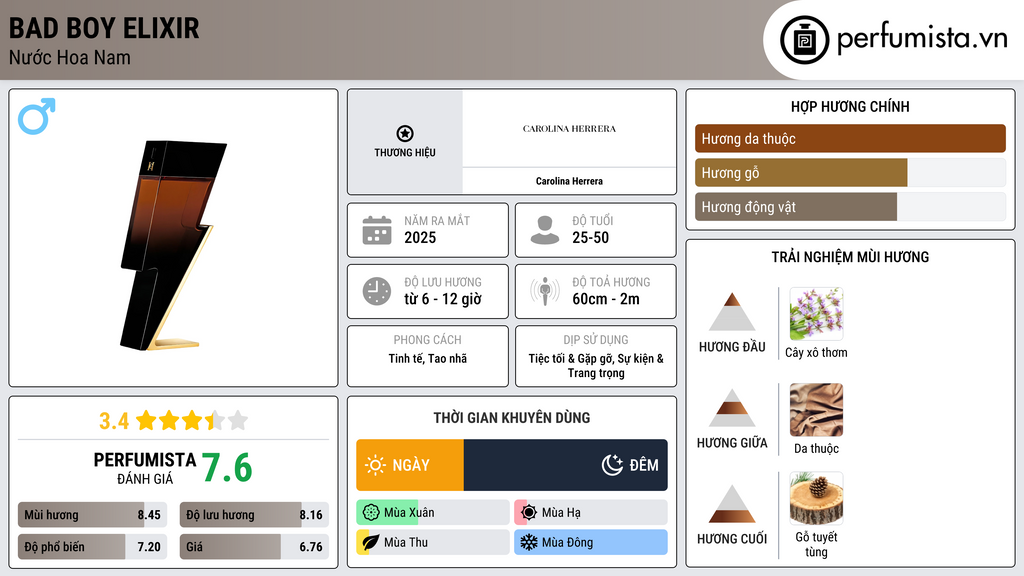Click the sillage projection icon
This screenshot has height=576, width=1024.
click(545, 291)
